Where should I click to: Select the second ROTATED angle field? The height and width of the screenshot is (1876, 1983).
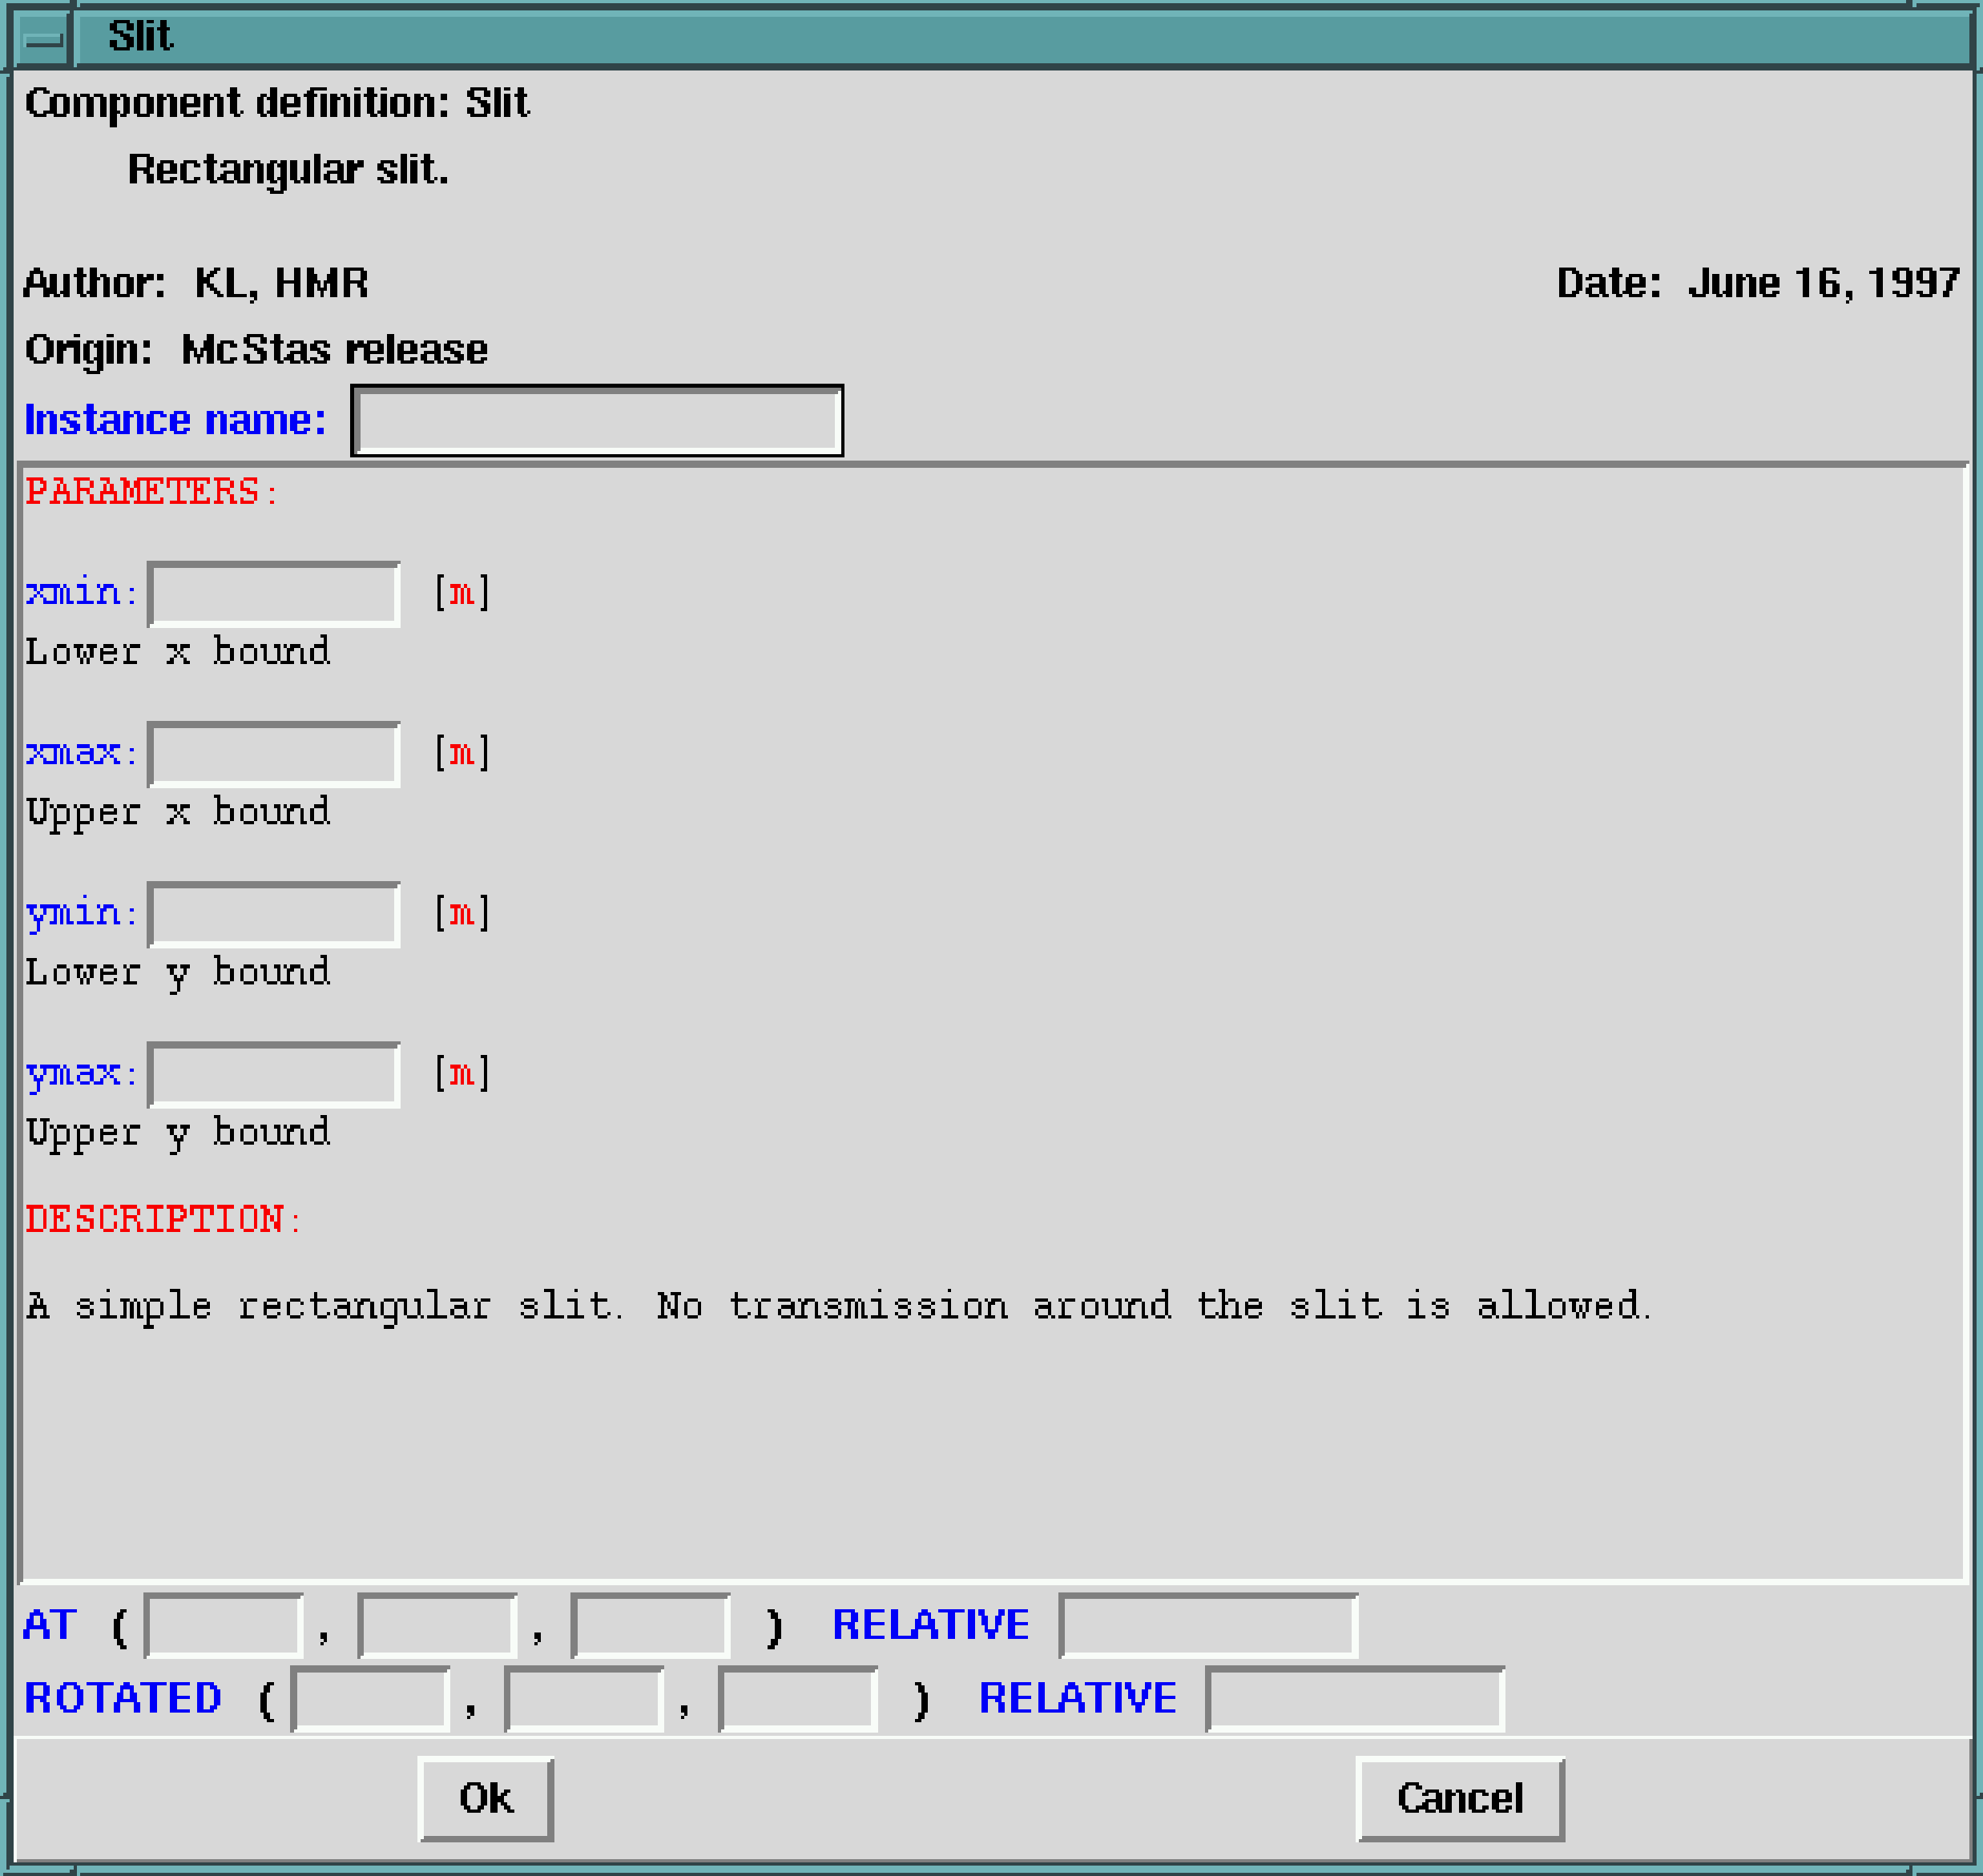point(585,1698)
